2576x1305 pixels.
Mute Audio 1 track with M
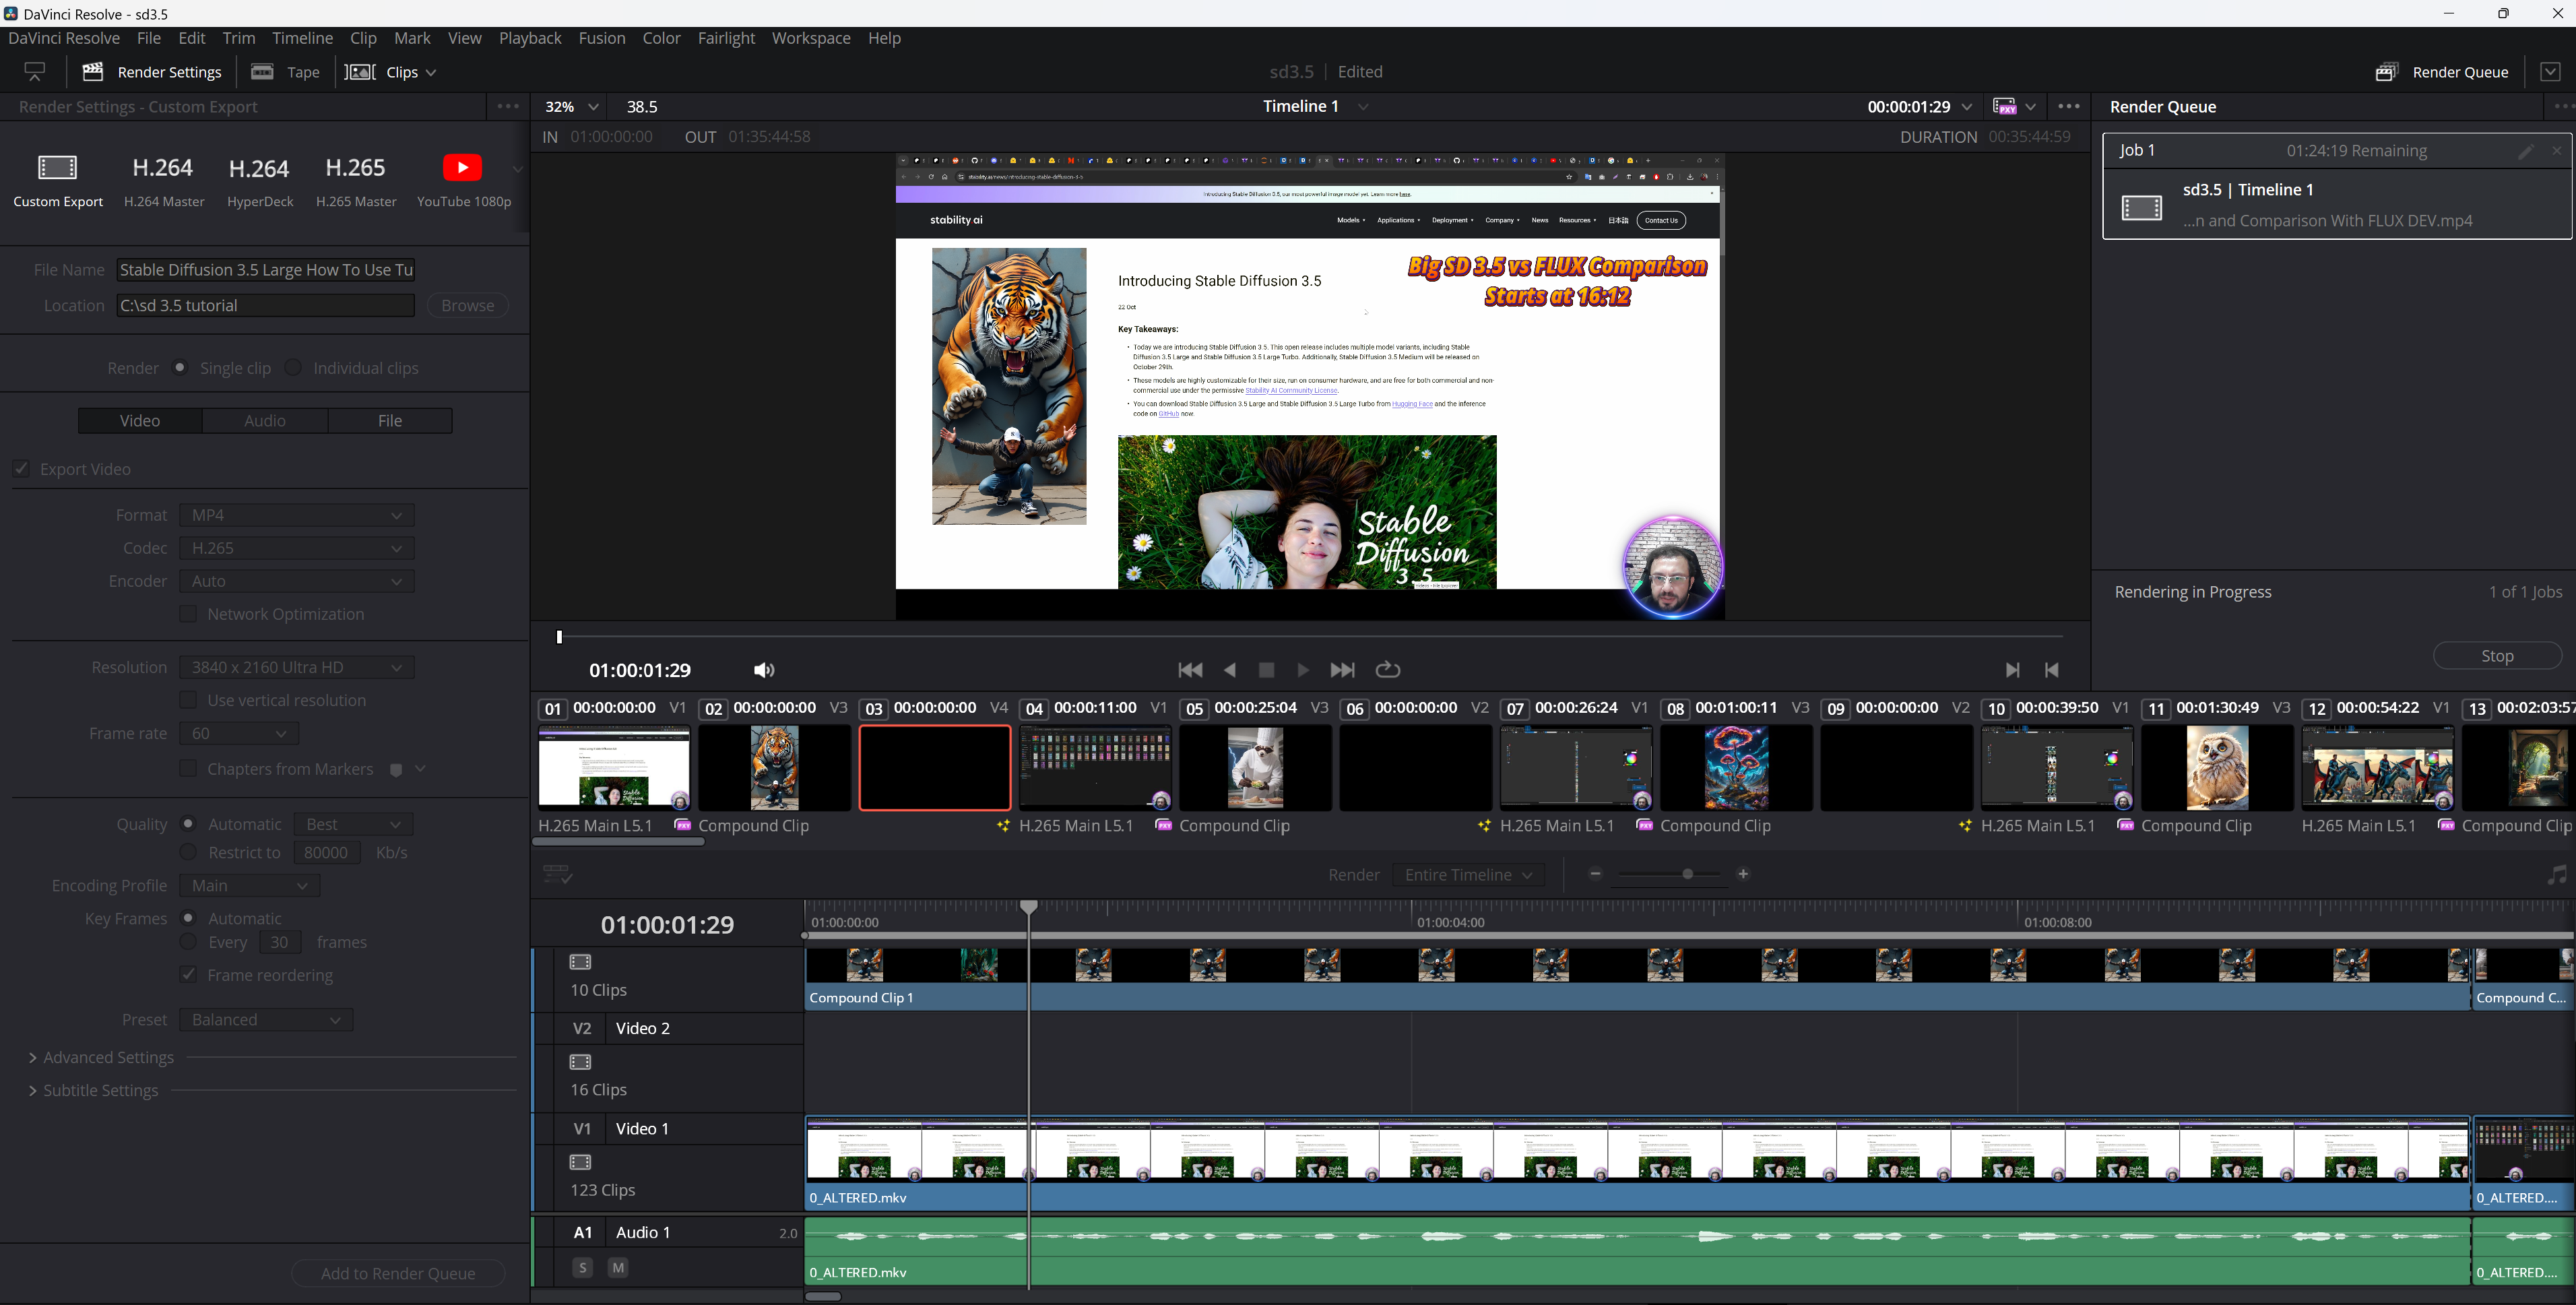pos(618,1268)
